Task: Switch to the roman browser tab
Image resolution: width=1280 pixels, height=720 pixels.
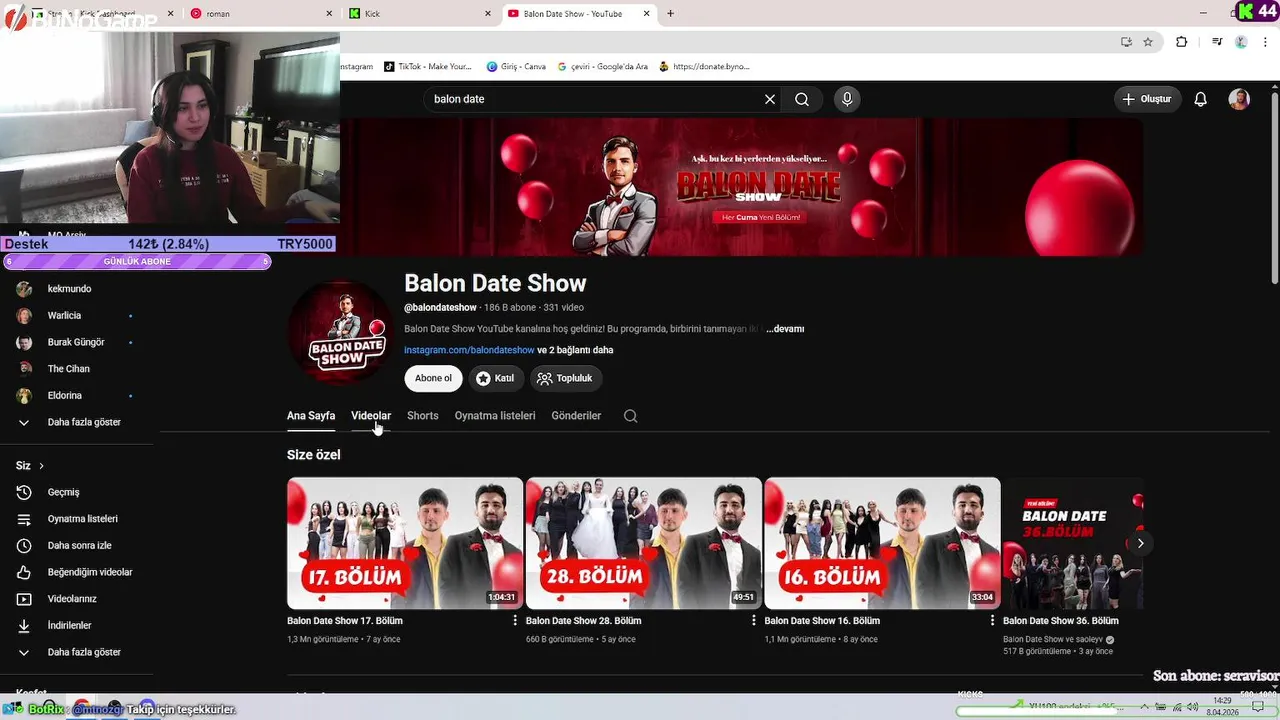Action: (x=260, y=14)
